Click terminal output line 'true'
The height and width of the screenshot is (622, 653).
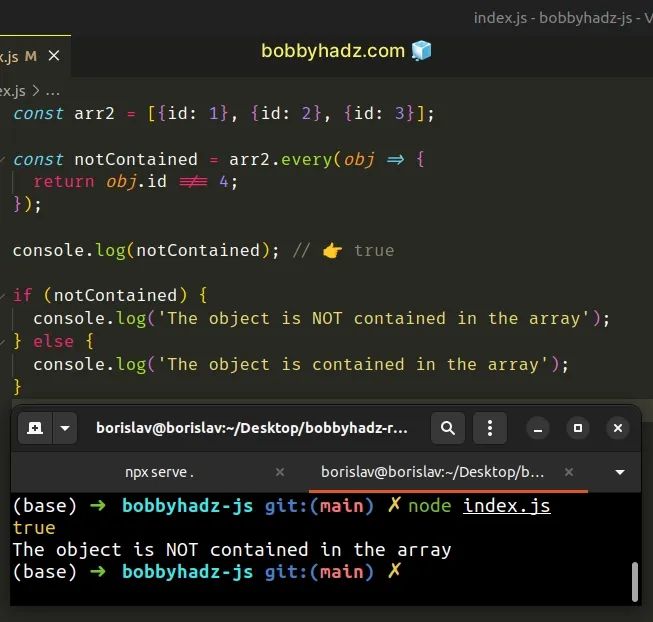[x=34, y=528]
